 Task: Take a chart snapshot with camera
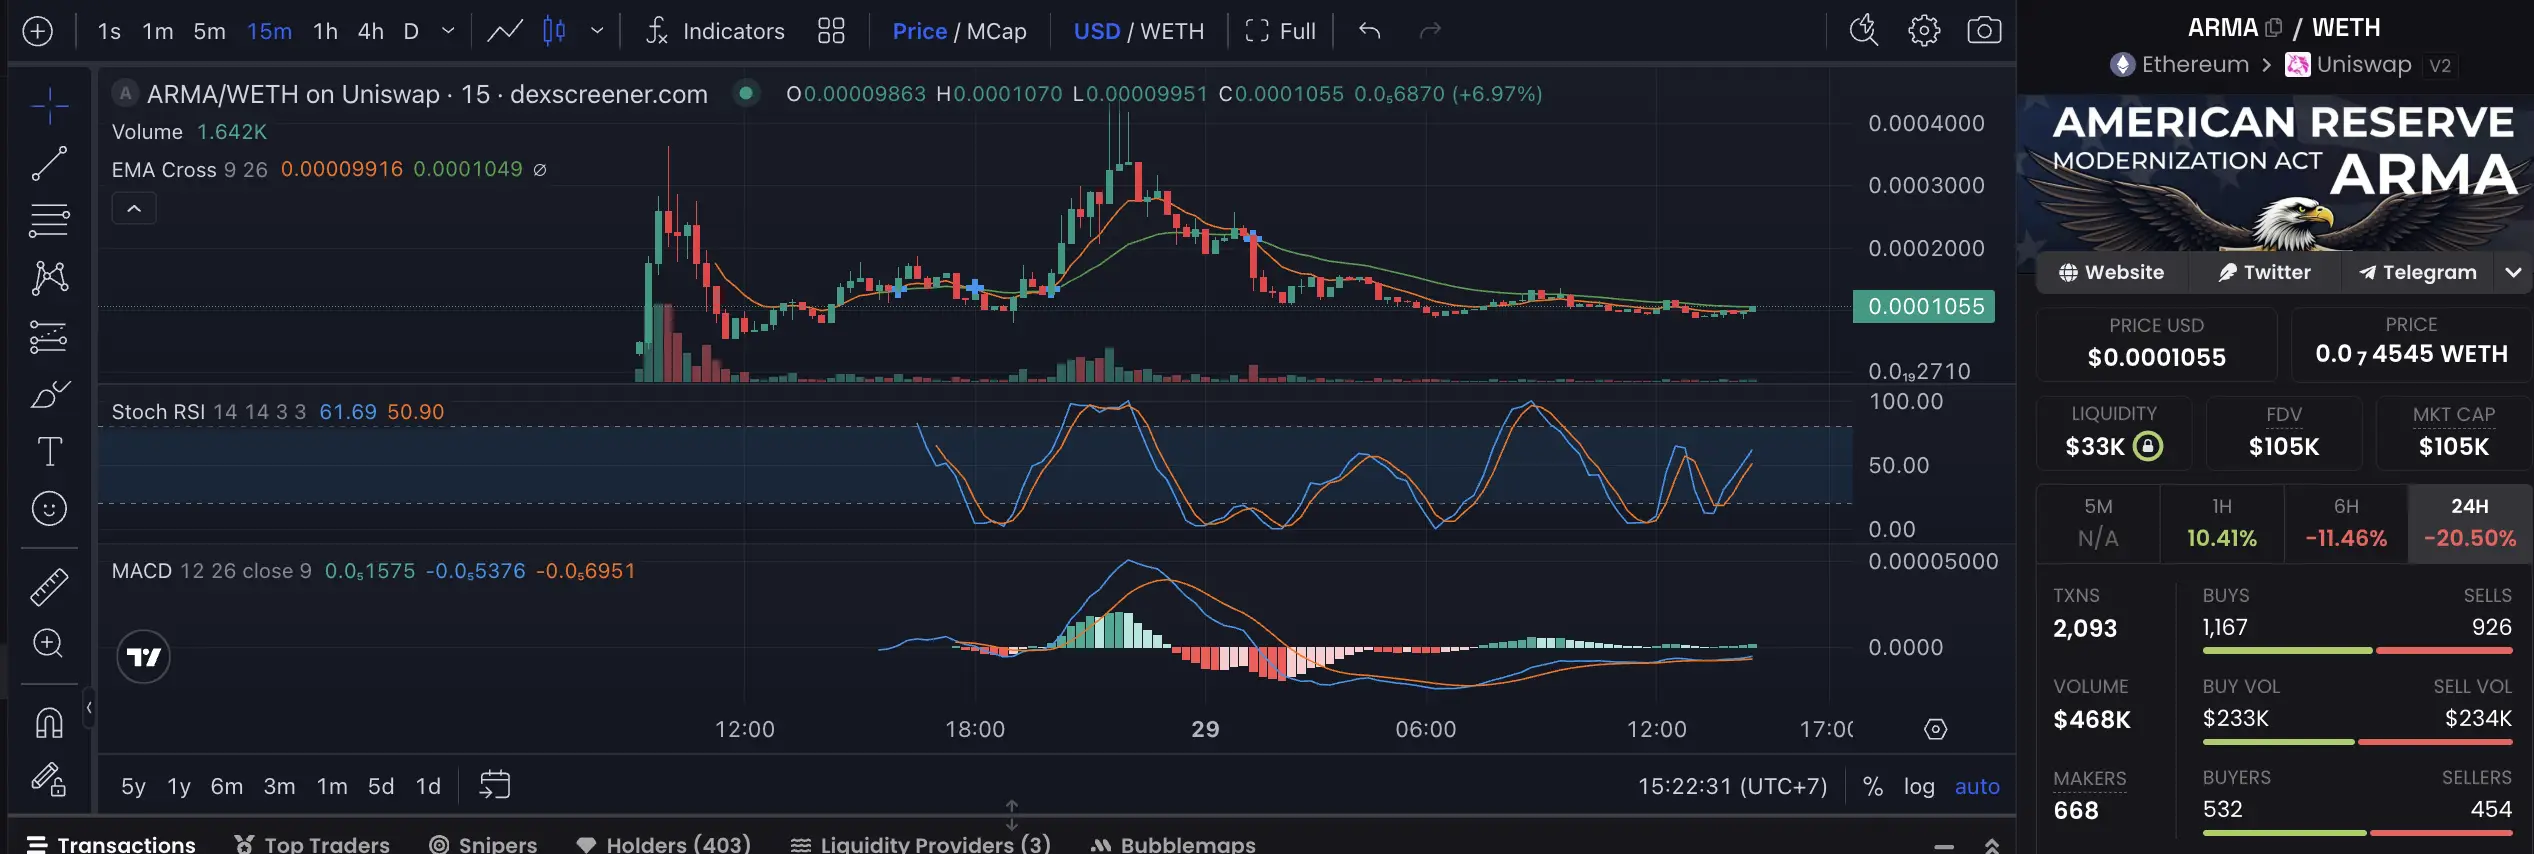click(1984, 31)
